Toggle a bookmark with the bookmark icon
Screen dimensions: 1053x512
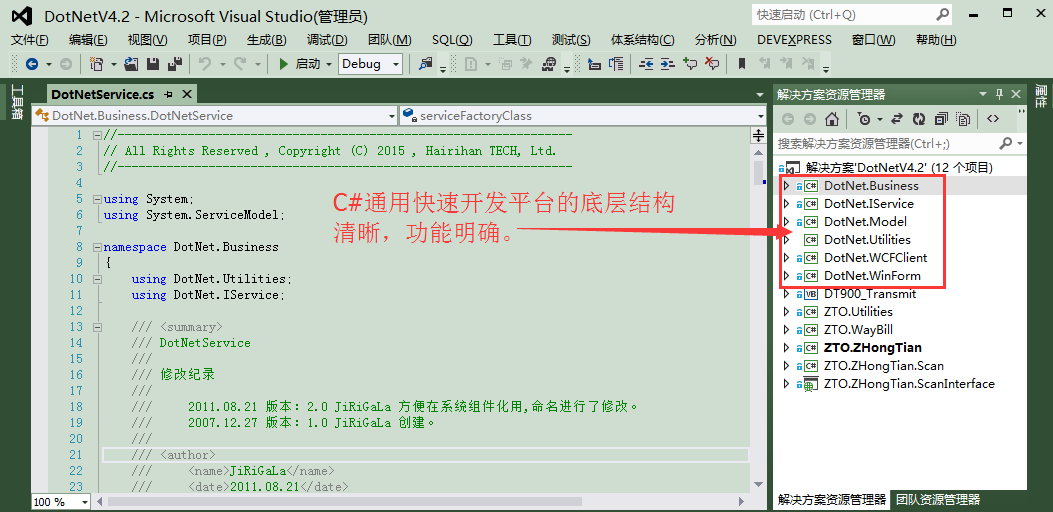742,65
